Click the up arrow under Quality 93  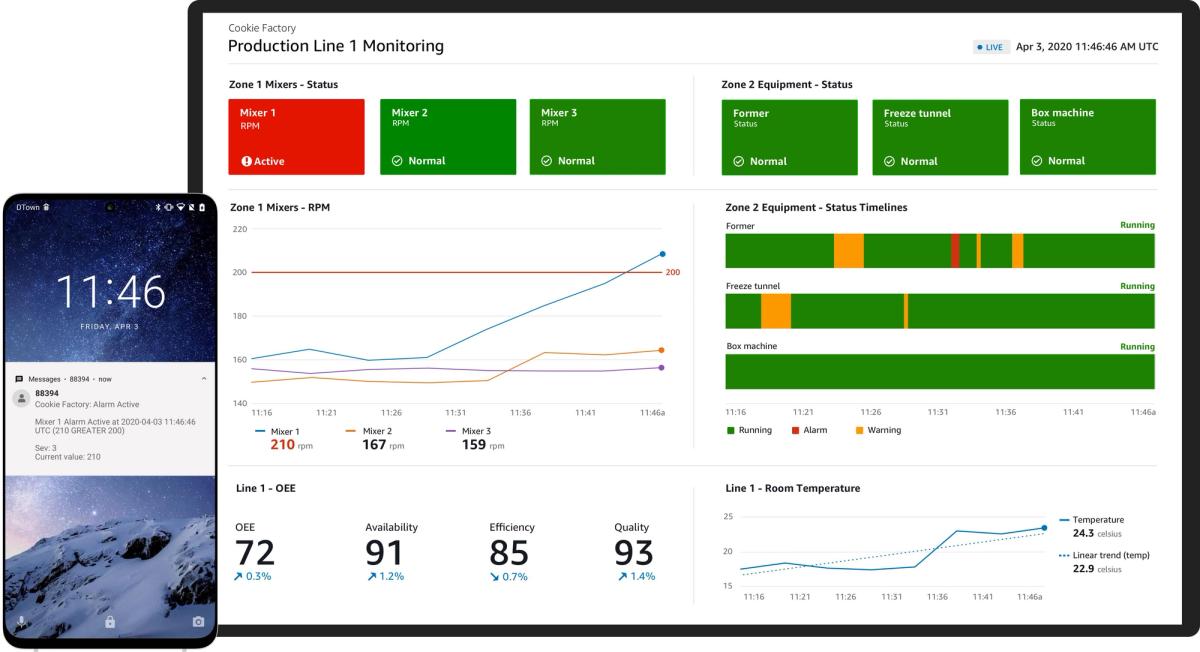click(x=620, y=576)
